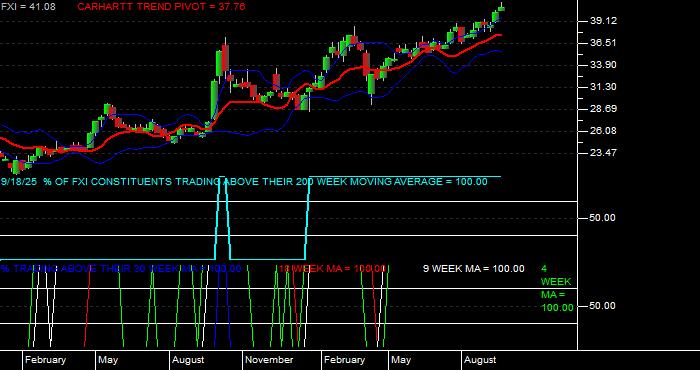Click the 31.30 price axis value
Viewport: 700px width, 370px height.
(x=603, y=87)
